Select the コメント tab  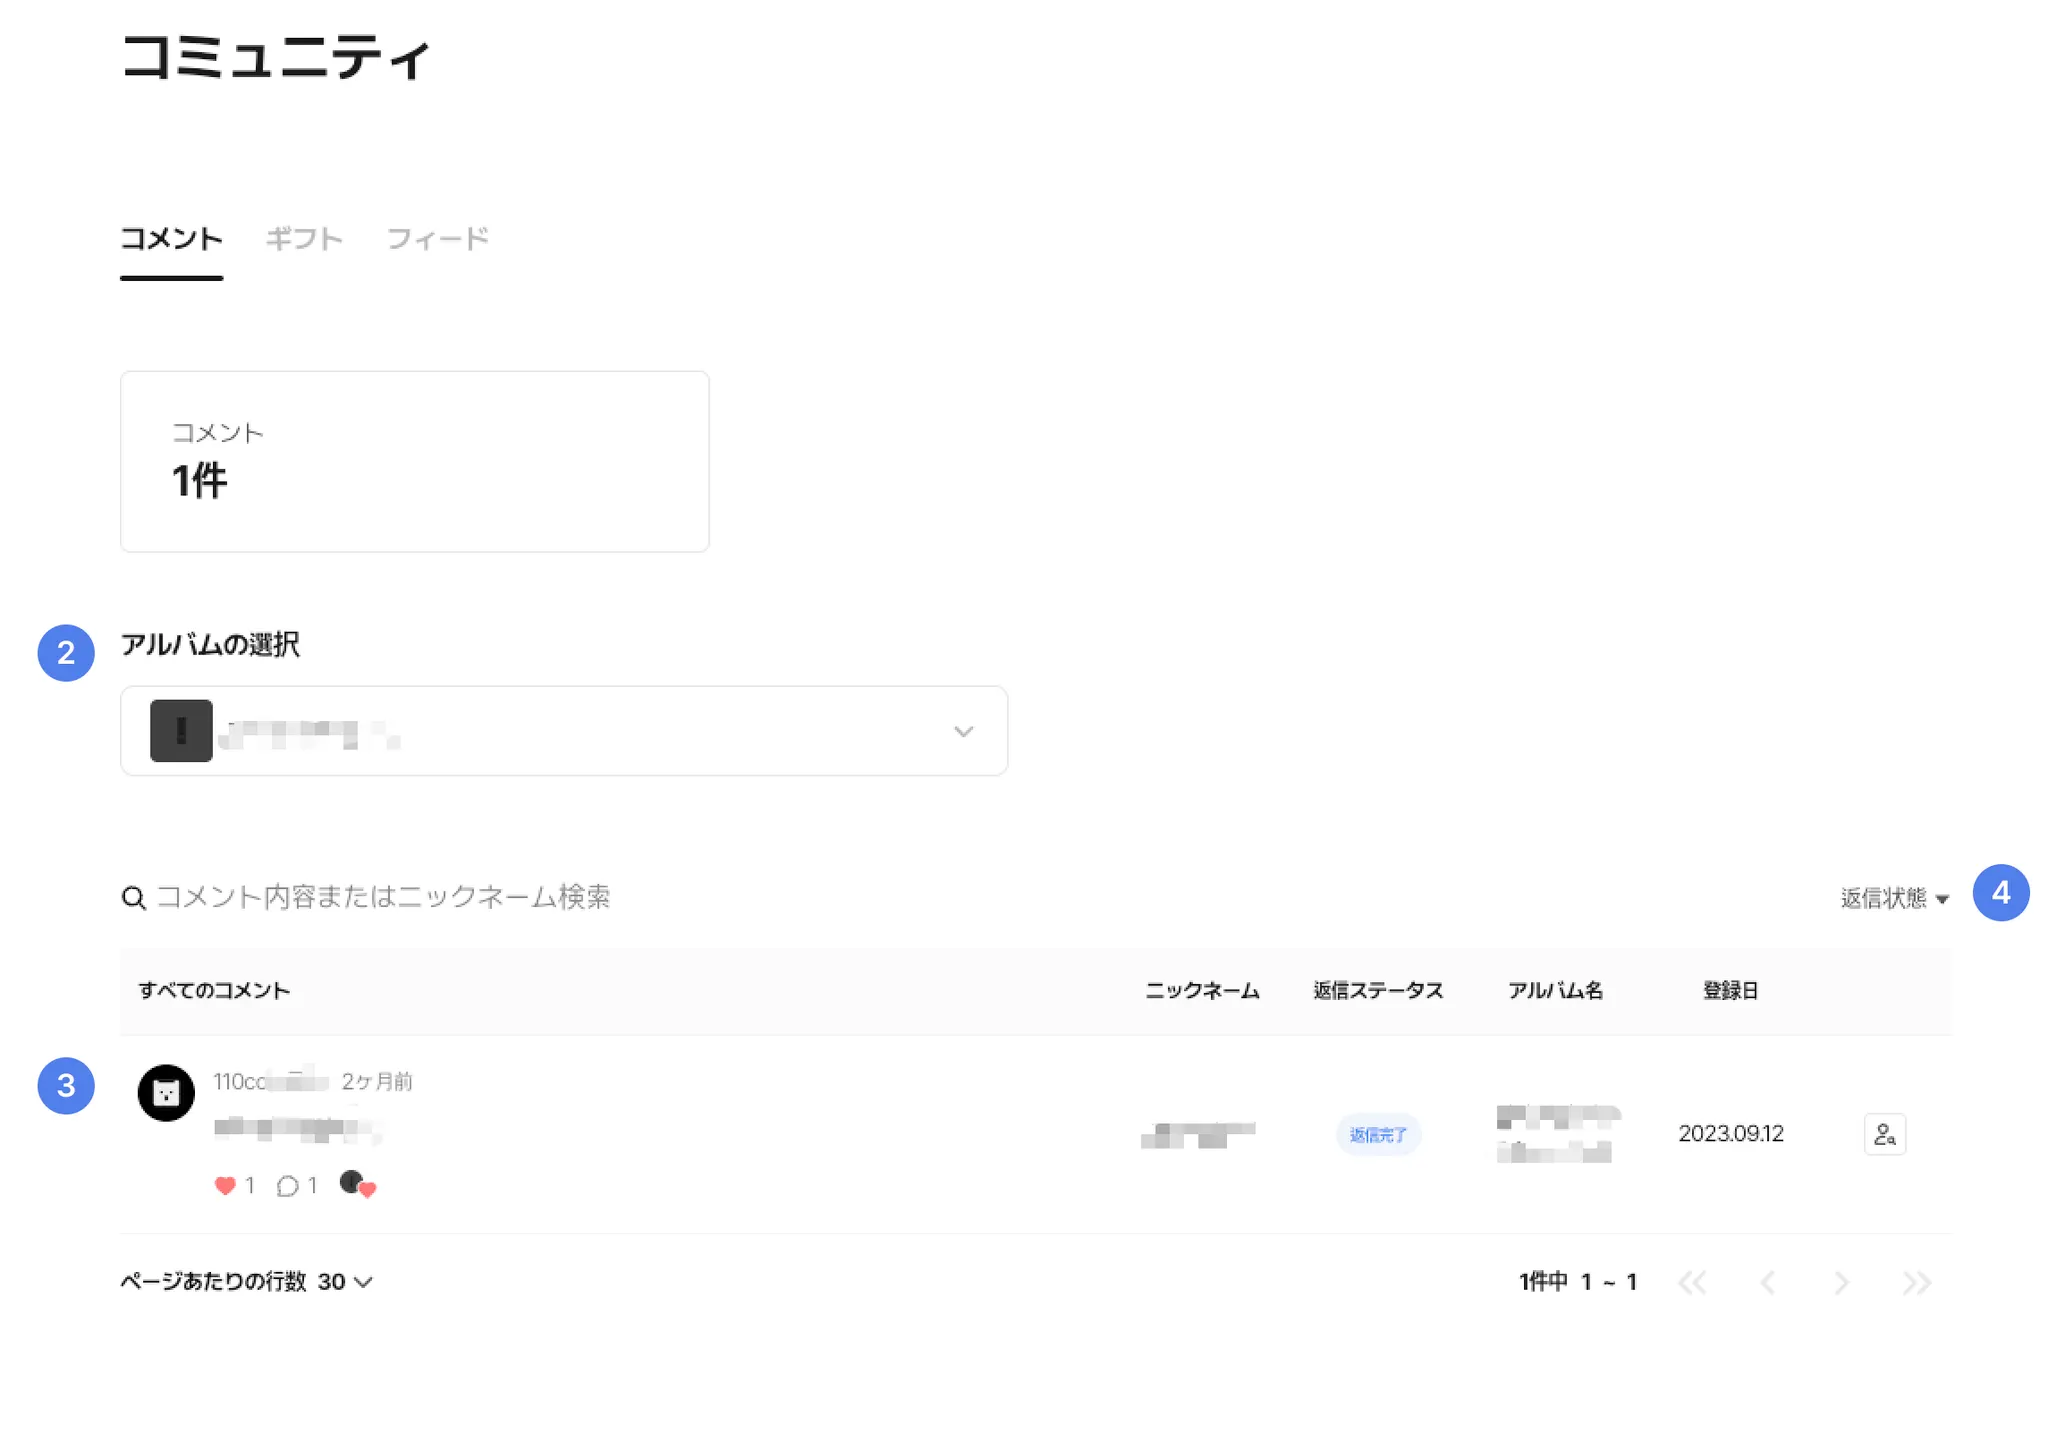point(171,239)
